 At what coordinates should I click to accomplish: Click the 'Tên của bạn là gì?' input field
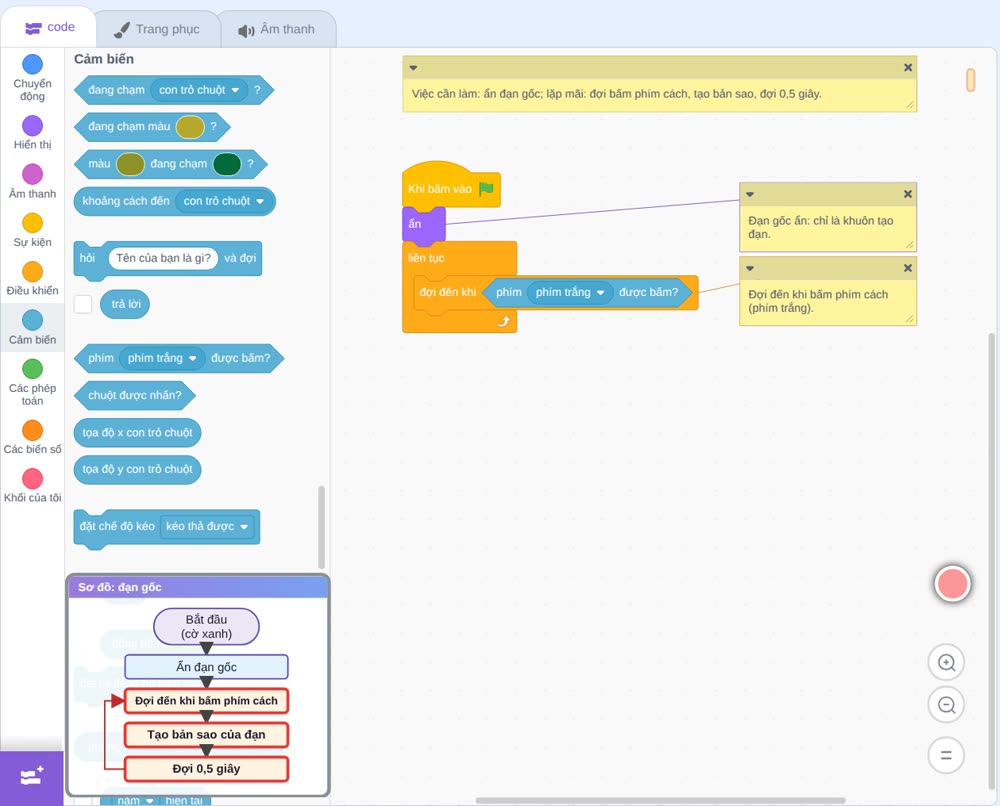click(x=163, y=258)
